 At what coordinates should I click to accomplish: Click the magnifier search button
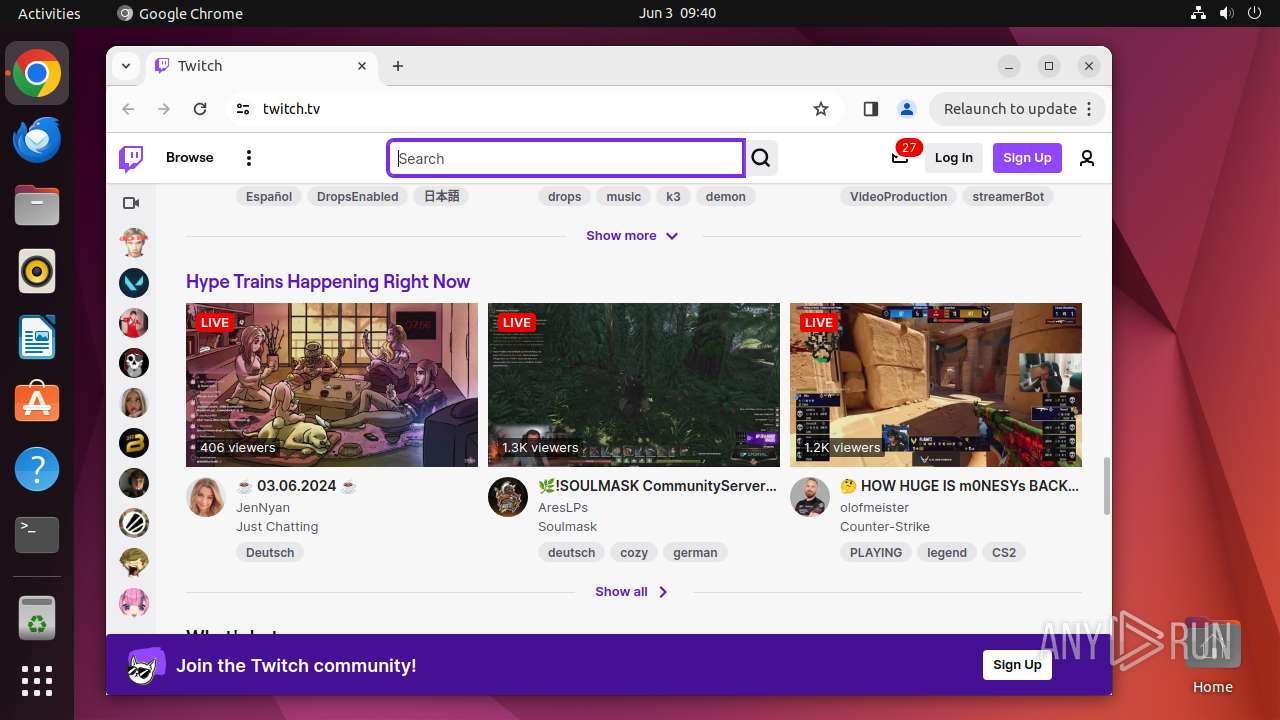point(761,158)
